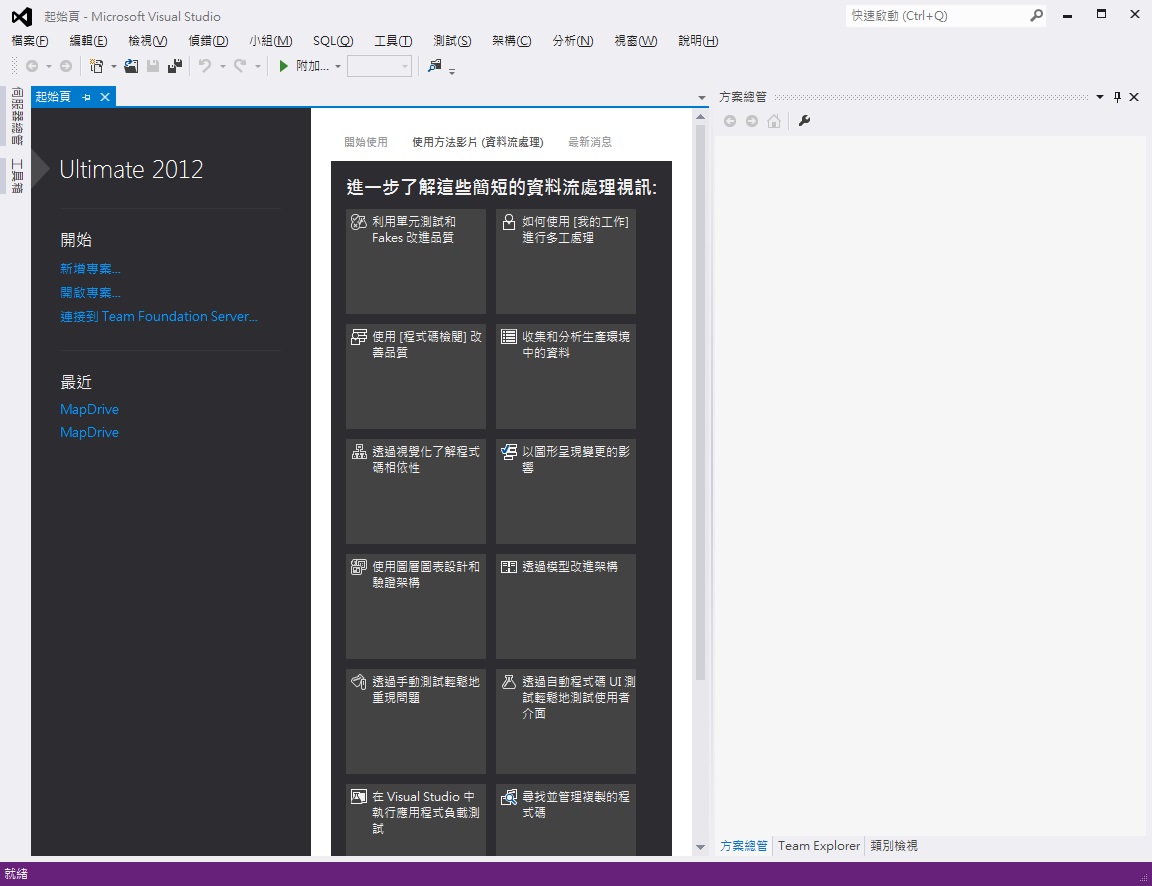Viewport: 1152px width, 886px height.
Task: Open the 偵錯(D) menu
Action: [x=208, y=41]
